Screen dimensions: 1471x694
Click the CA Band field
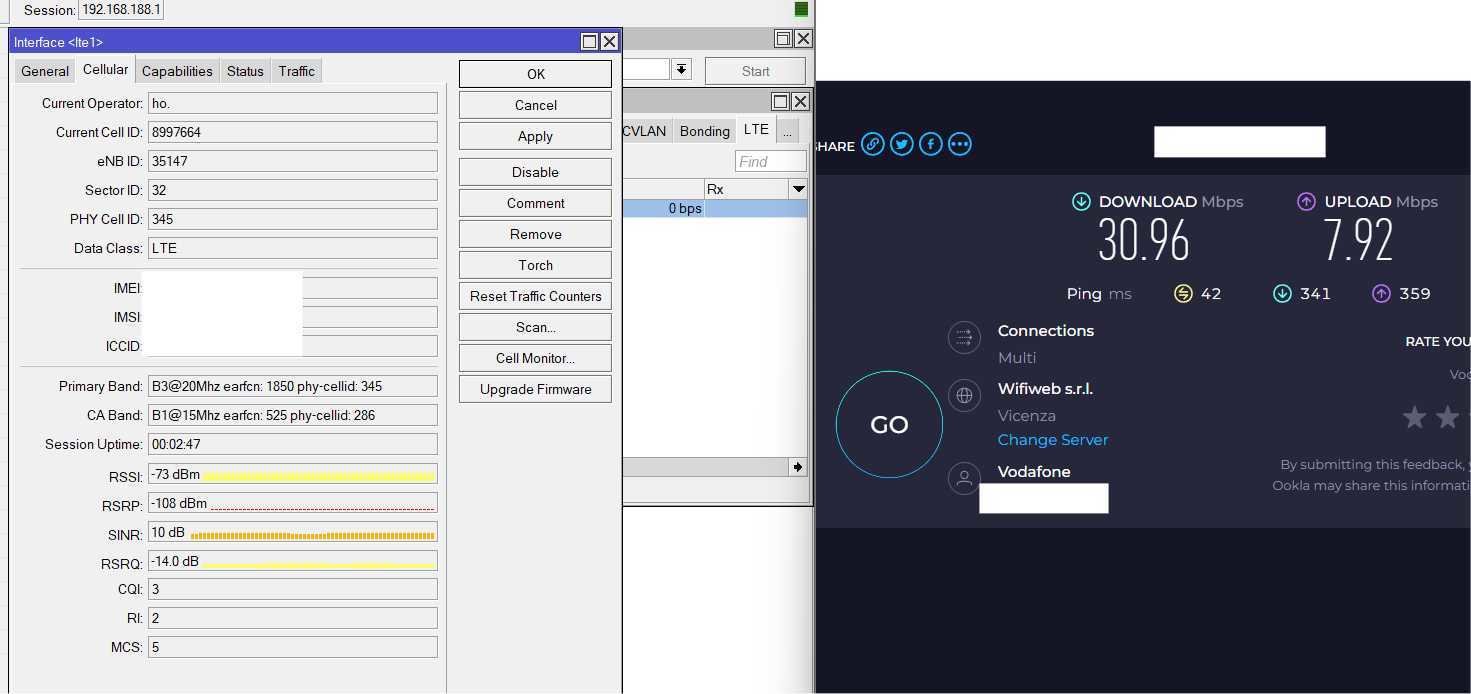pos(293,415)
